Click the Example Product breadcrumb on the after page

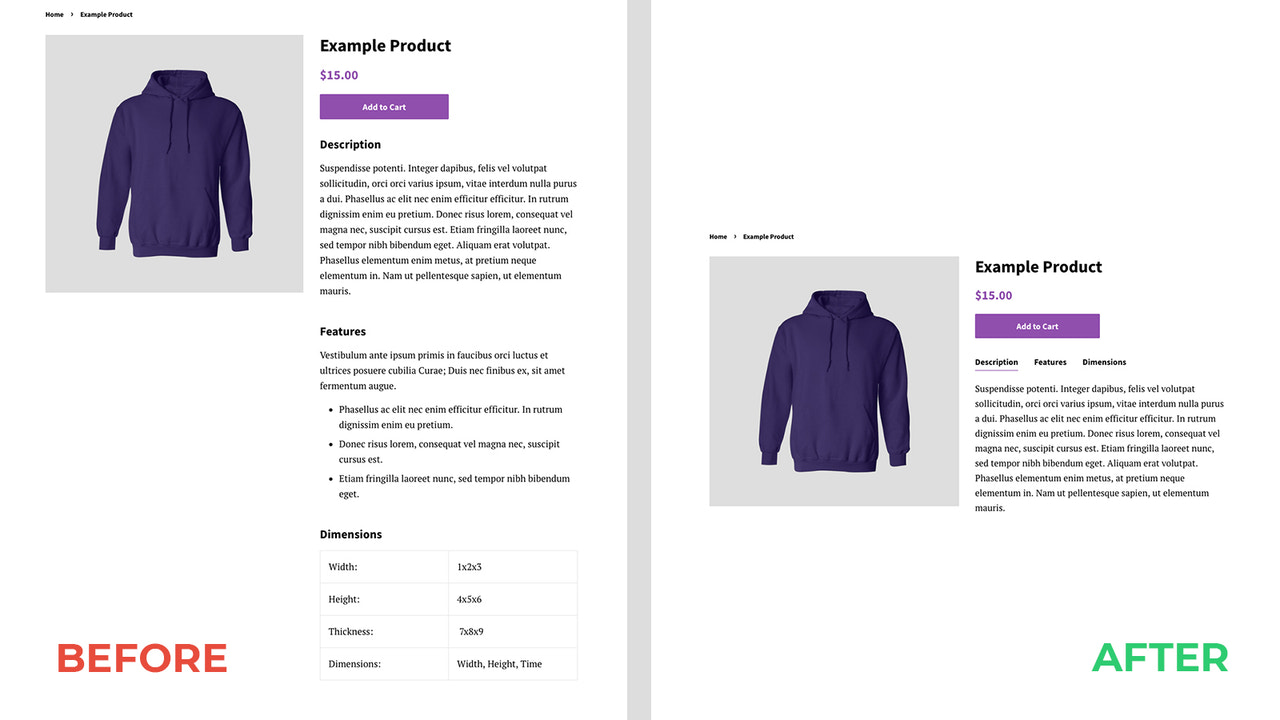point(768,236)
